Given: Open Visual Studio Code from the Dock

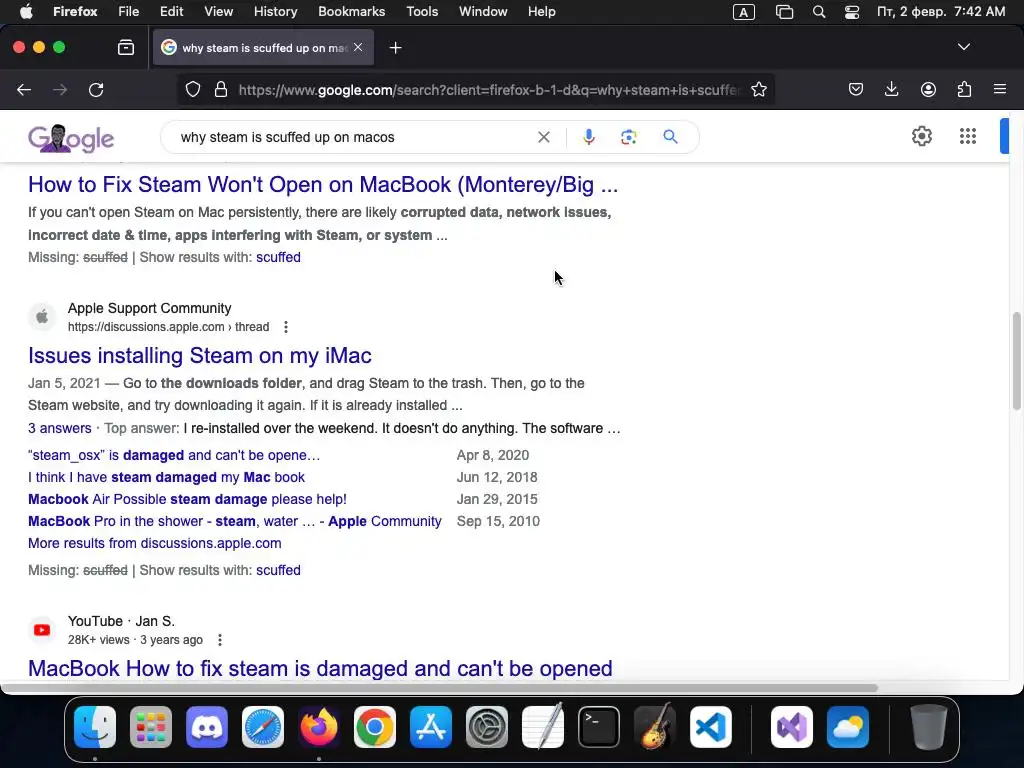Looking at the screenshot, I should (711, 727).
